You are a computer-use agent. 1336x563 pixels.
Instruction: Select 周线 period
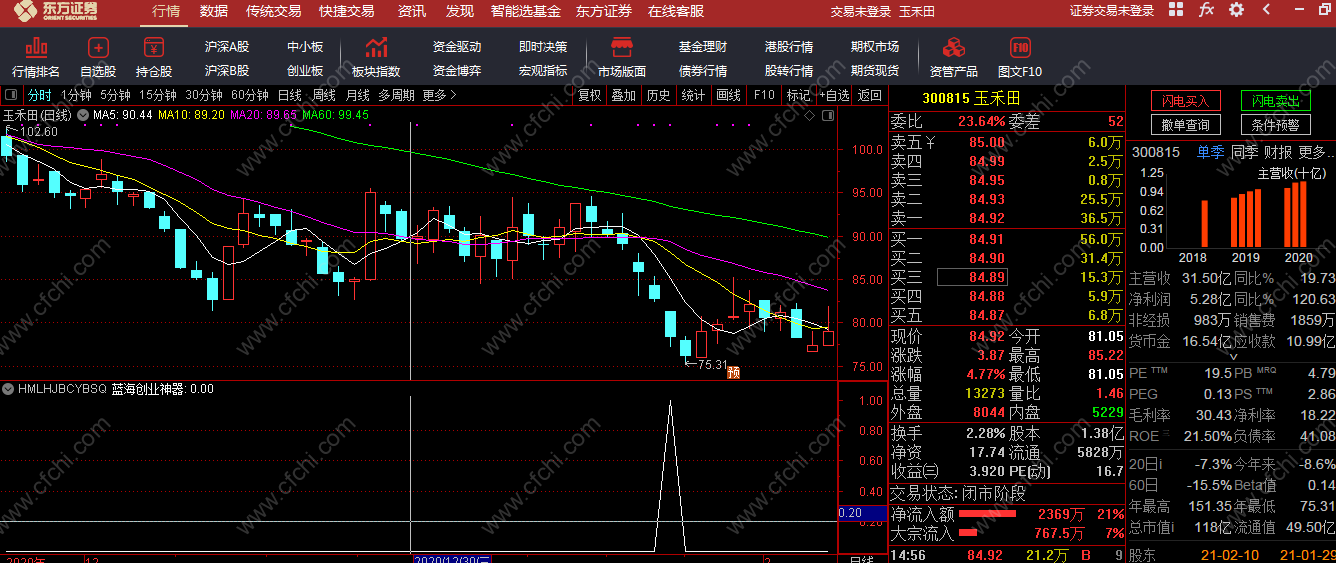[x=324, y=95]
